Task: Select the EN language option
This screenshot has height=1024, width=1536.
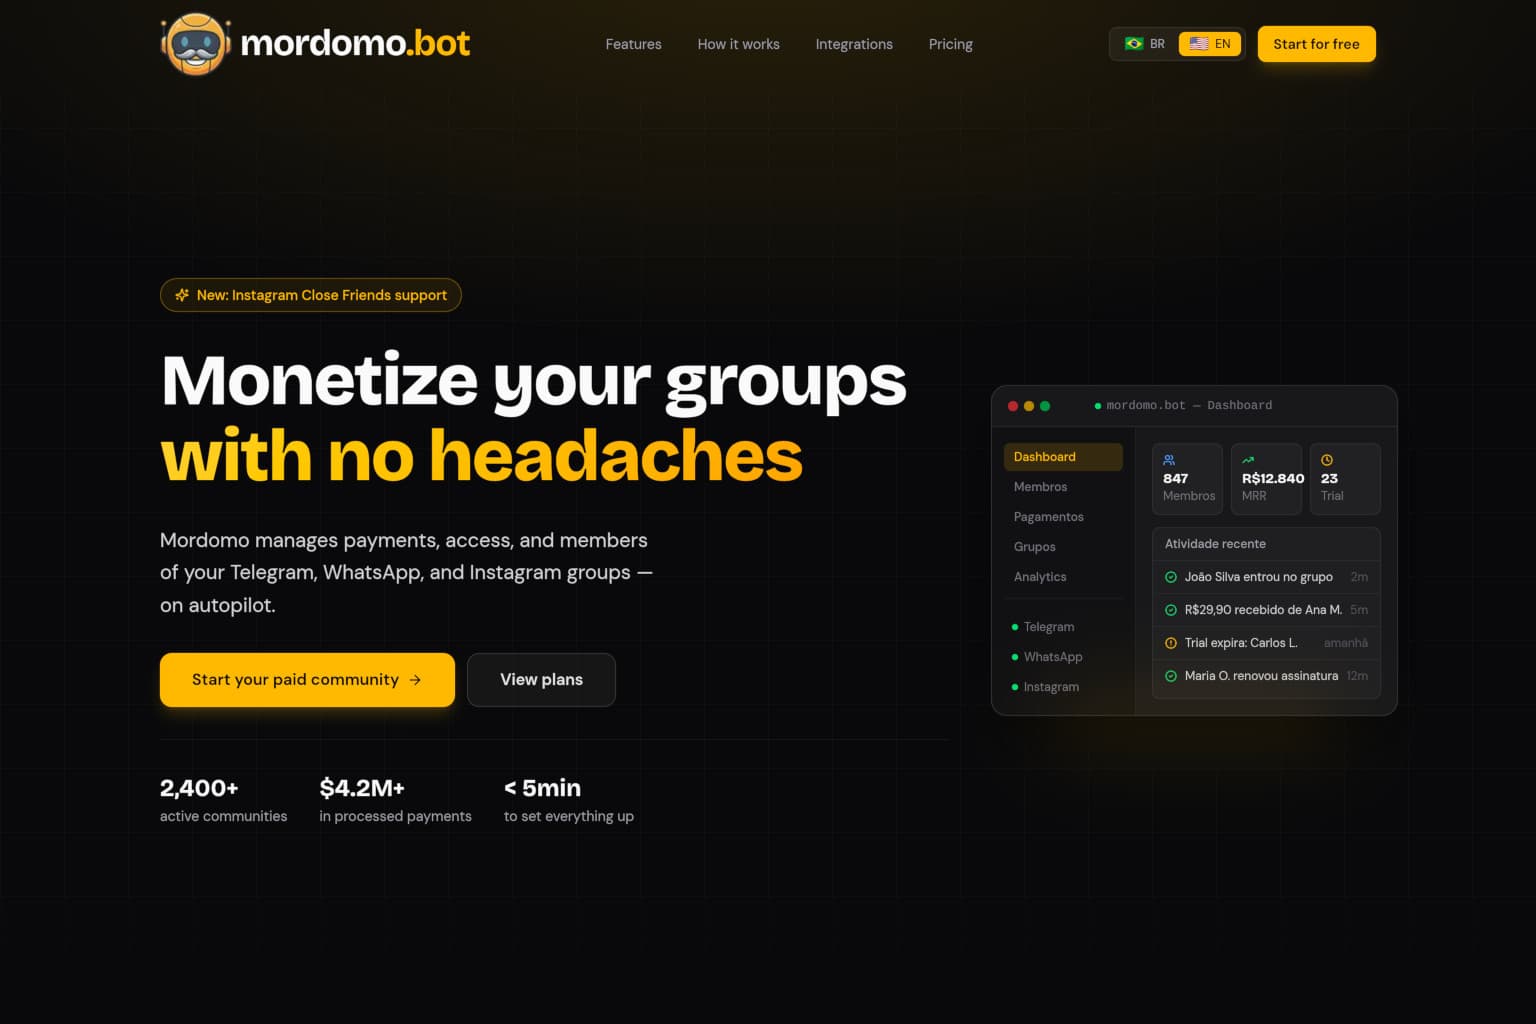Action: pyautogui.click(x=1210, y=44)
